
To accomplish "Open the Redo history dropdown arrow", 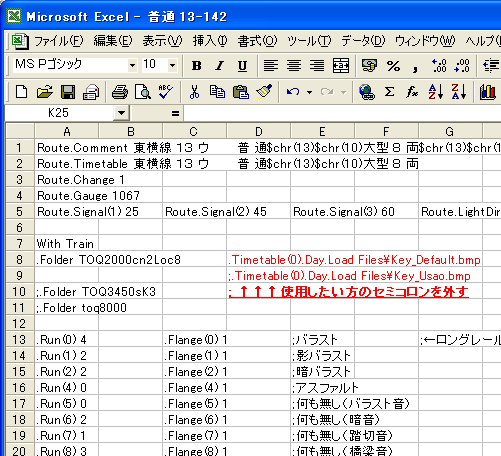I will pos(344,92).
